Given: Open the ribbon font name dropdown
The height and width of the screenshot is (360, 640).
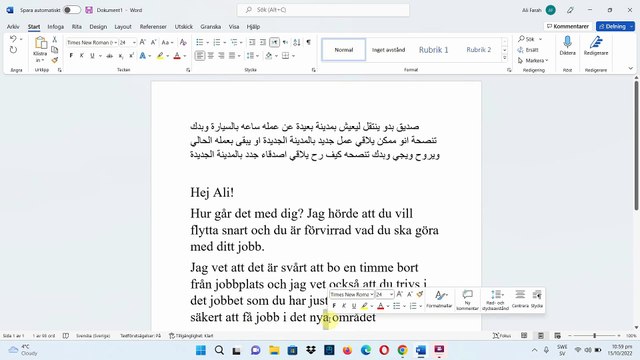Looking at the screenshot, I should (x=116, y=42).
